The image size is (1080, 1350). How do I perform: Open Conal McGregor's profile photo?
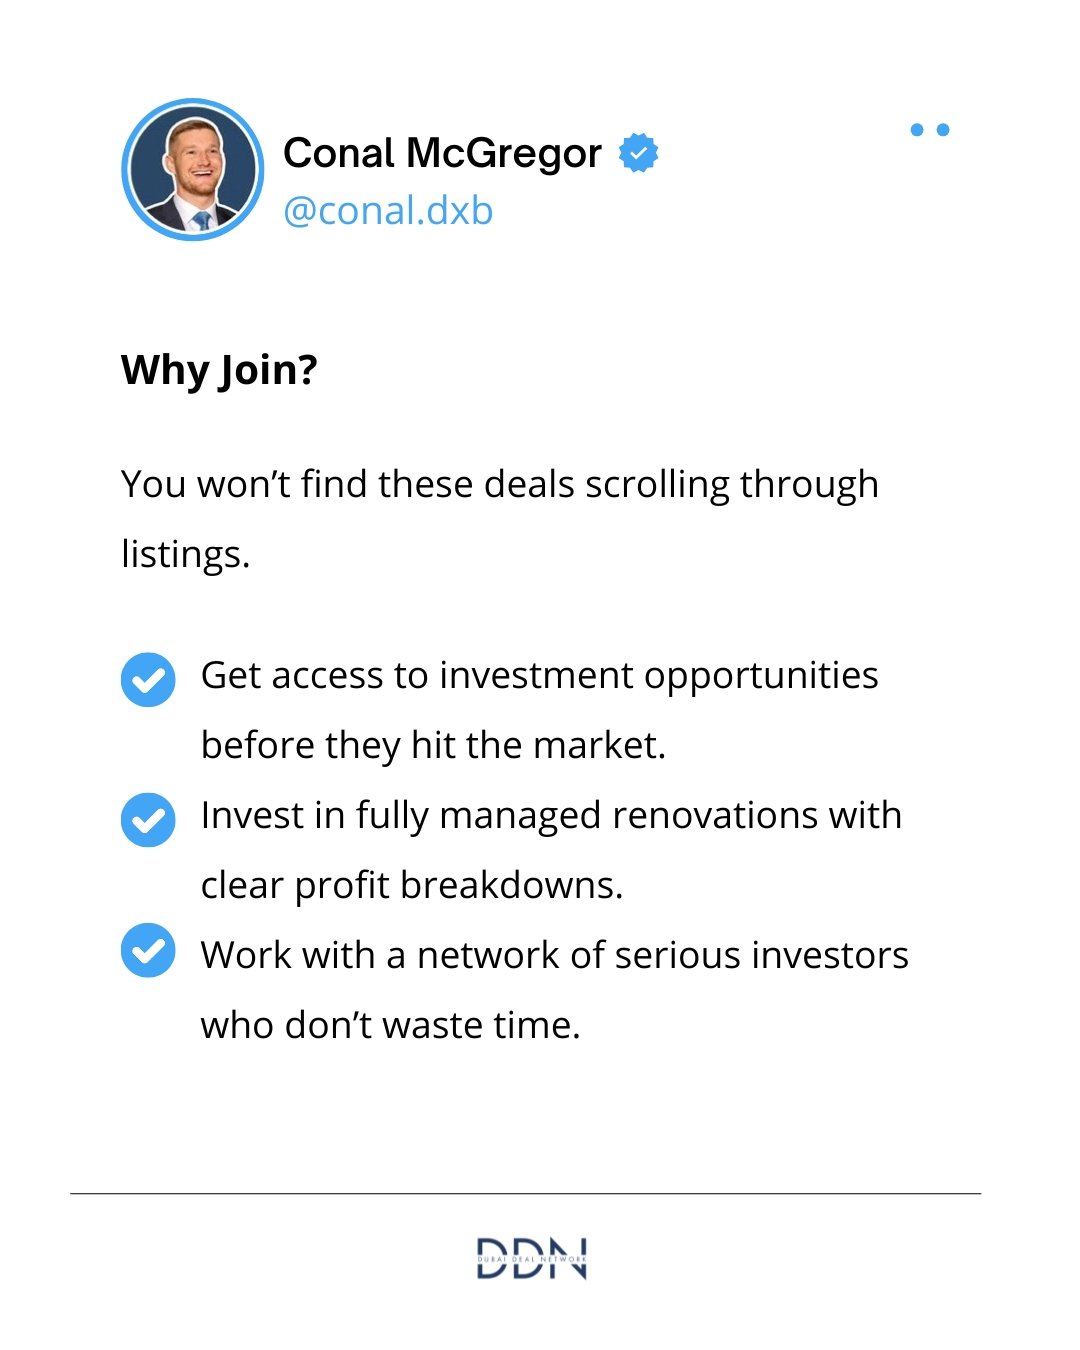point(193,169)
